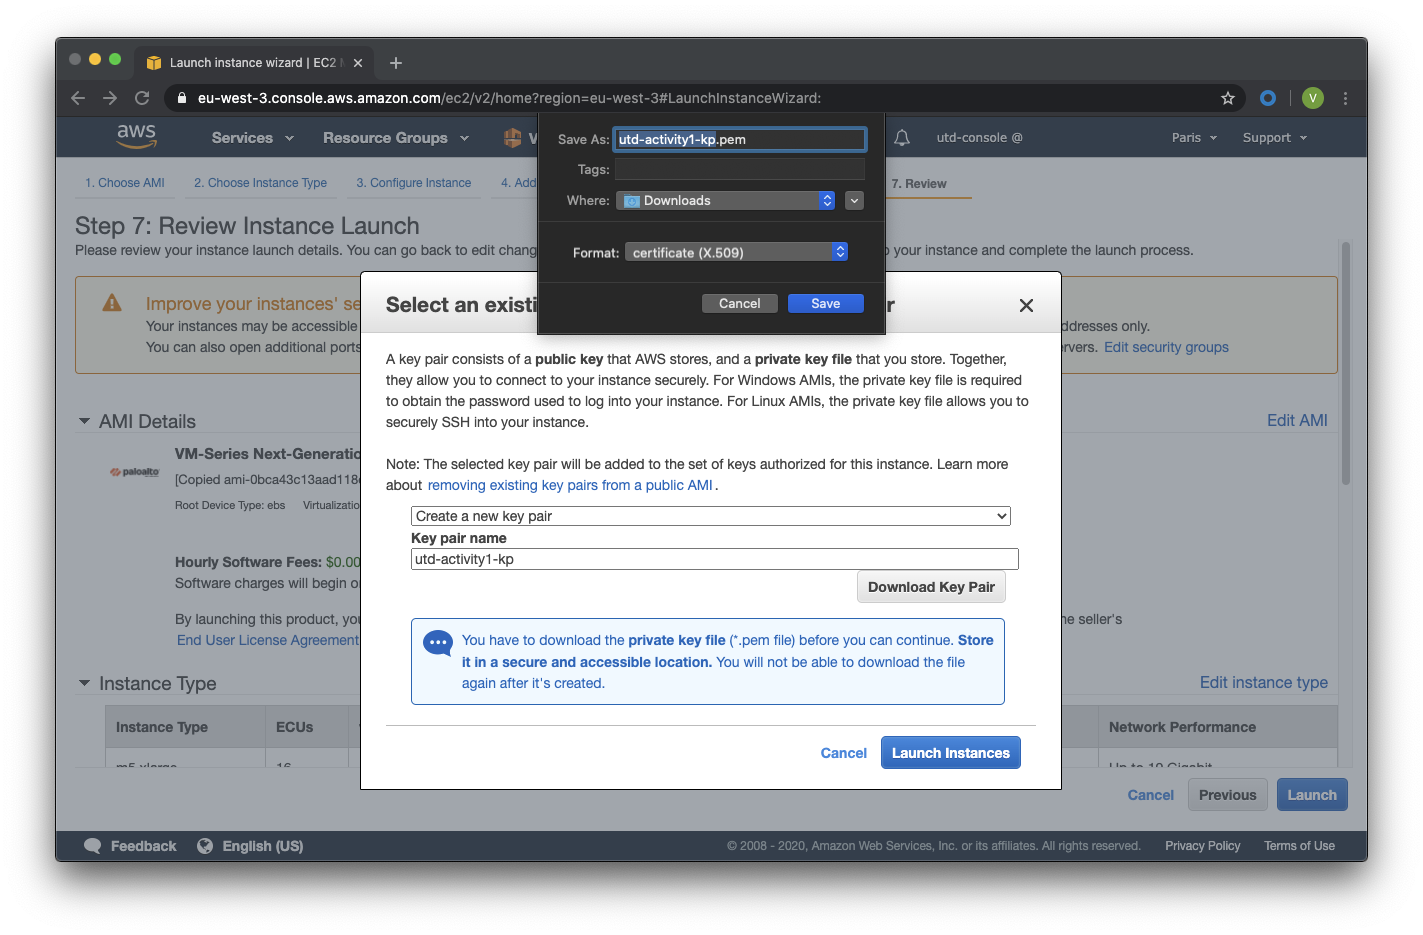The image size is (1423, 935).
Task: Click the orange warning triangle icon
Action: [x=112, y=303]
